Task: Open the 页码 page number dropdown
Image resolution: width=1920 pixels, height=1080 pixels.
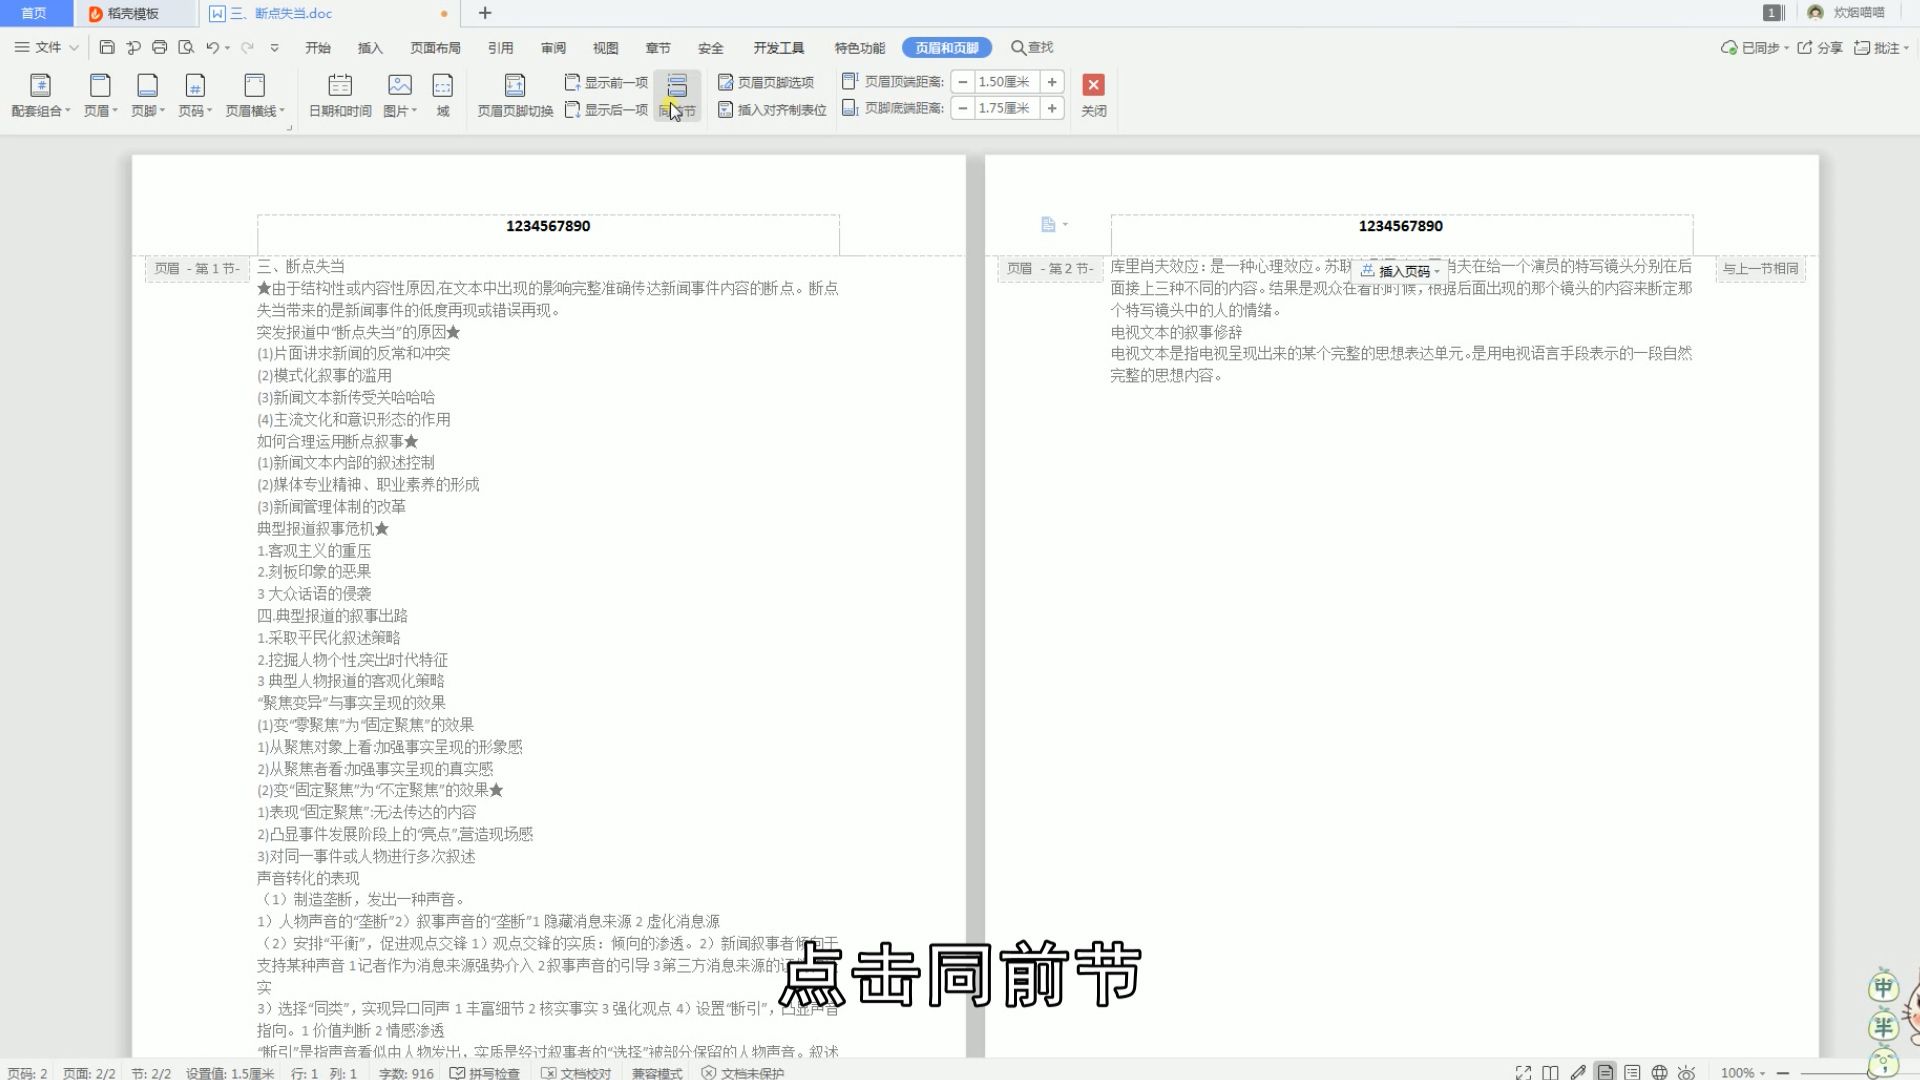Action: click(x=196, y=95)
